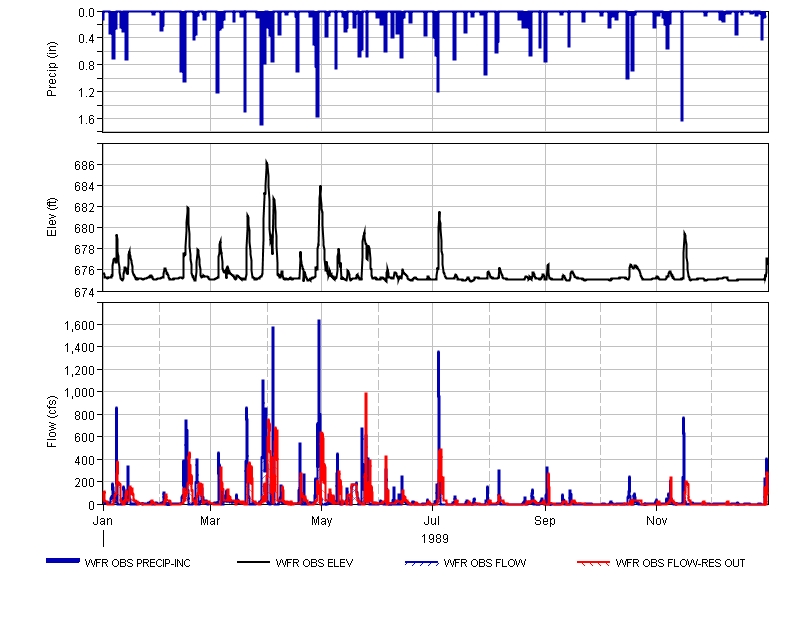800x627 pixels.
Task: Pick the "200" flow axis tick label
Action: [85, 483]
